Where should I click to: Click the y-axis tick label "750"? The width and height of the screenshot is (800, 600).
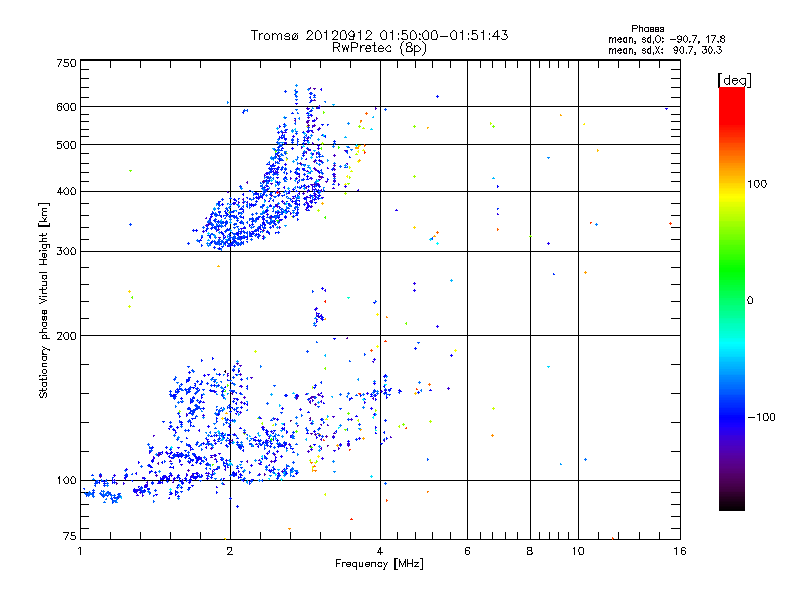pos(66,63)
